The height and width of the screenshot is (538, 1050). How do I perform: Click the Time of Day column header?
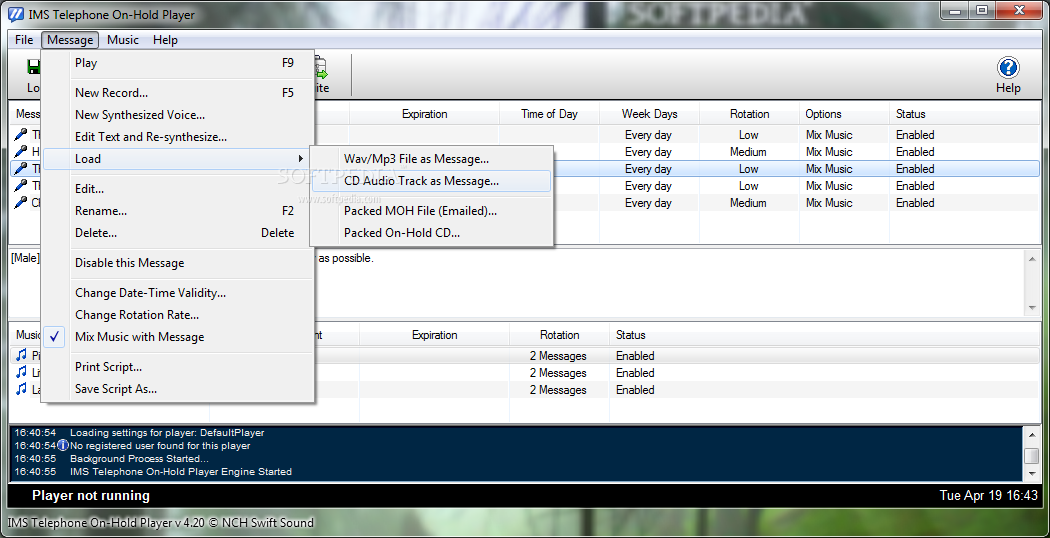coord(549,114)
